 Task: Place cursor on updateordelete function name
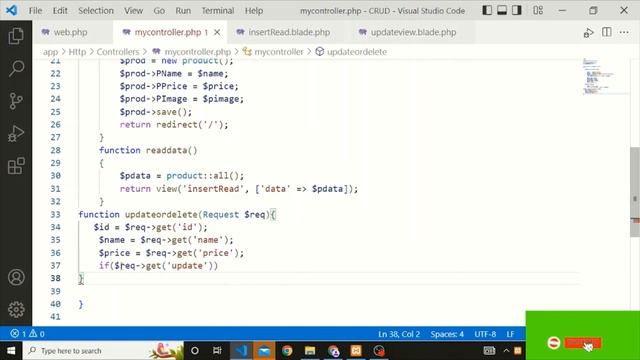[161, 214]
